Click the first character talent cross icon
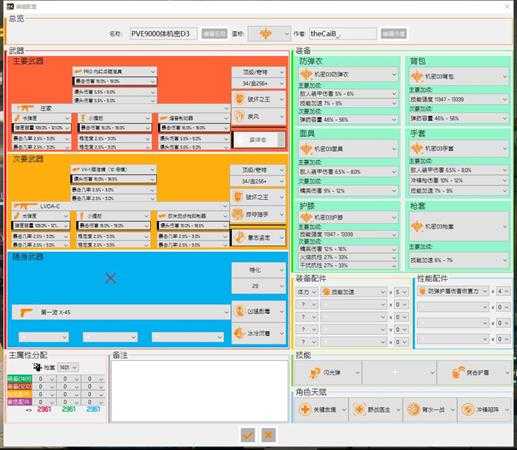517x450 pixels. [304, 409]
